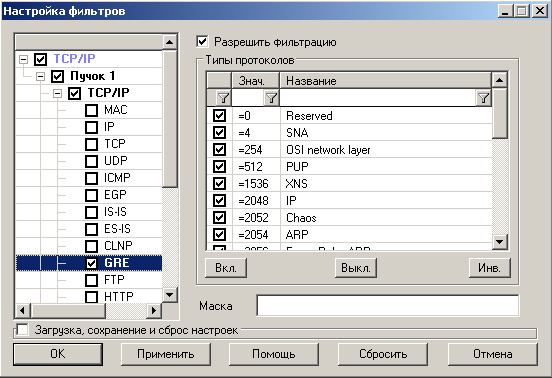Sort by the Знач. column header
This screenshot has width=552, height=378.
(256, 81)
